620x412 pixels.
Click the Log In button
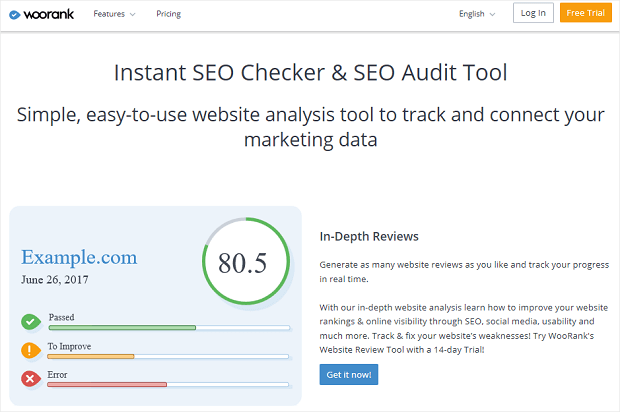point(533,13)
